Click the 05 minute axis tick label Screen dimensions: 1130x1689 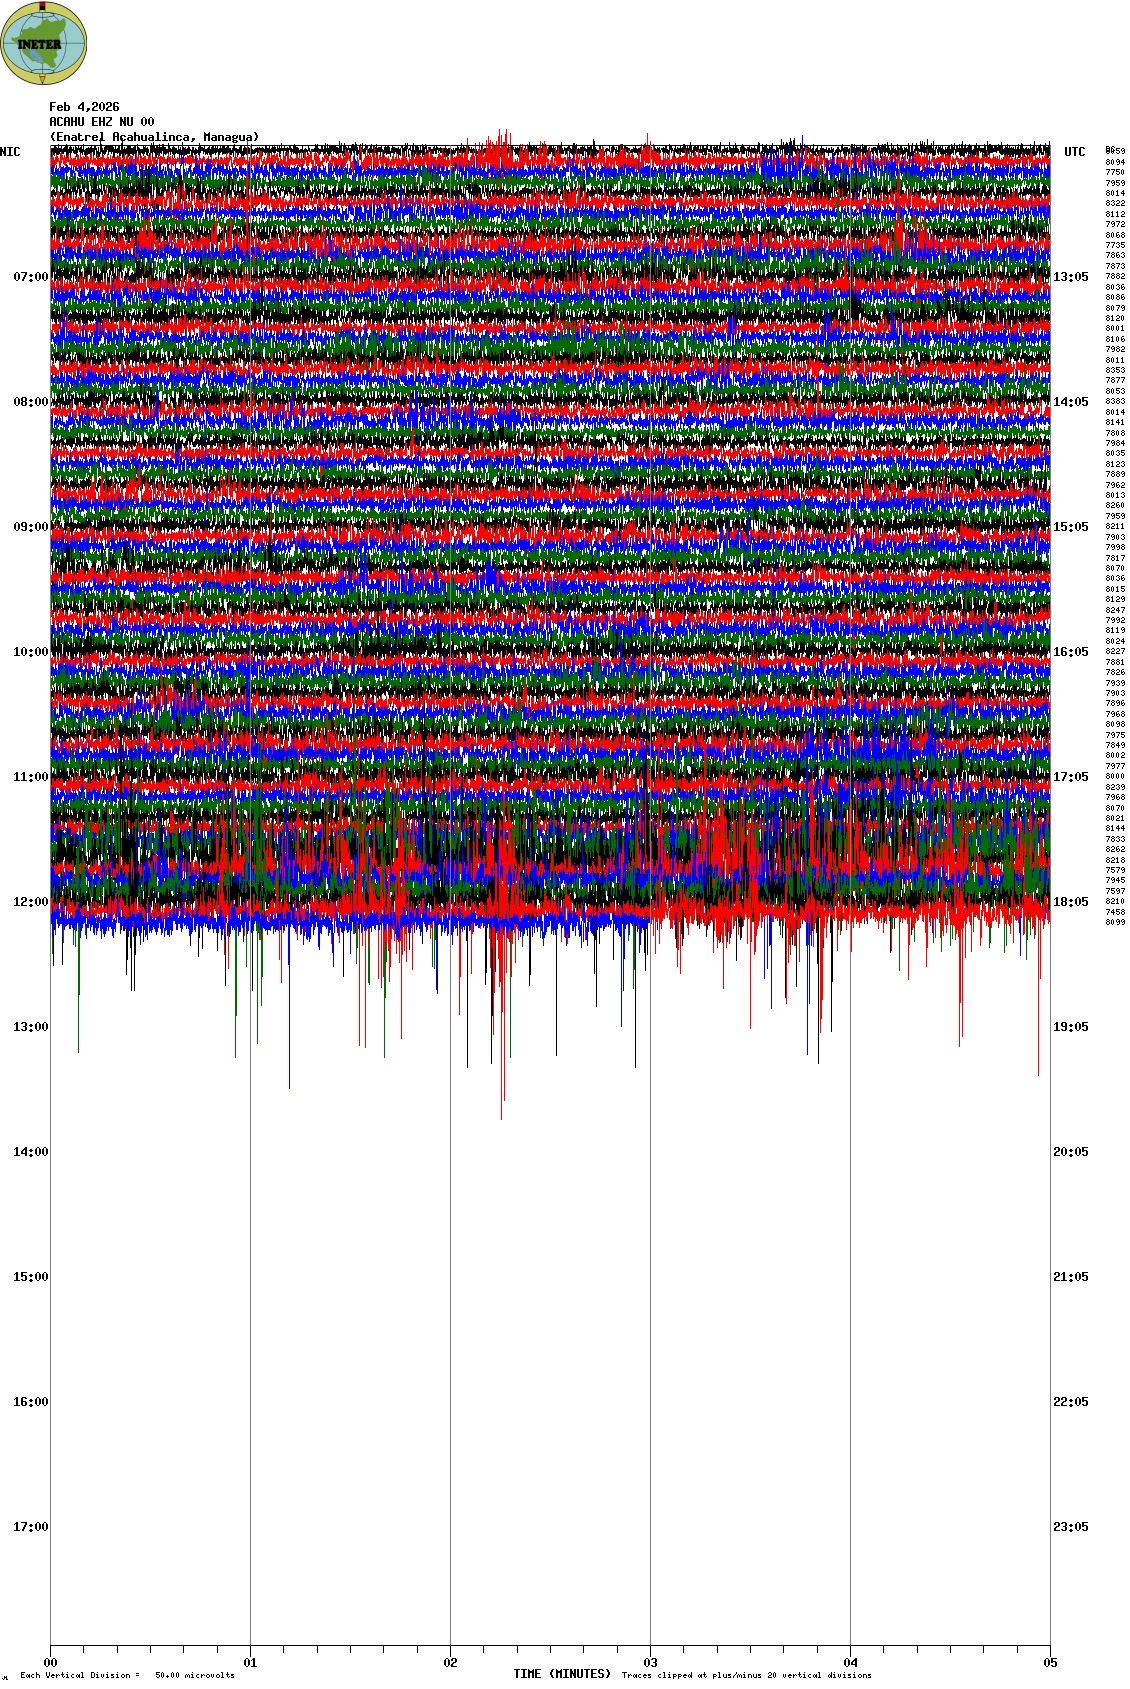coord(1050,1663)
